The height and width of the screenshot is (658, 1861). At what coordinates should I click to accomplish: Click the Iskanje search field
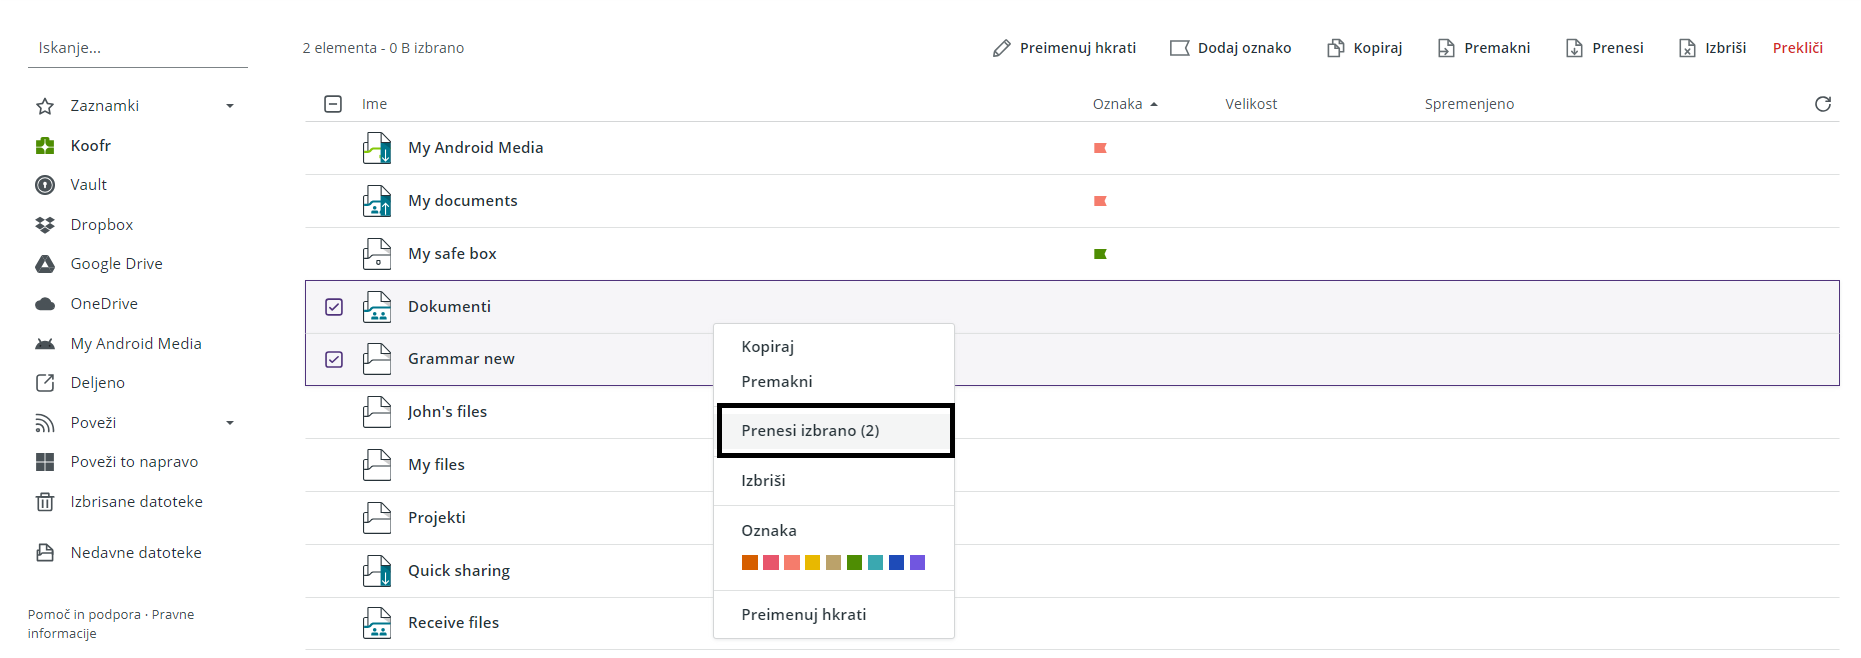point(138,48)
